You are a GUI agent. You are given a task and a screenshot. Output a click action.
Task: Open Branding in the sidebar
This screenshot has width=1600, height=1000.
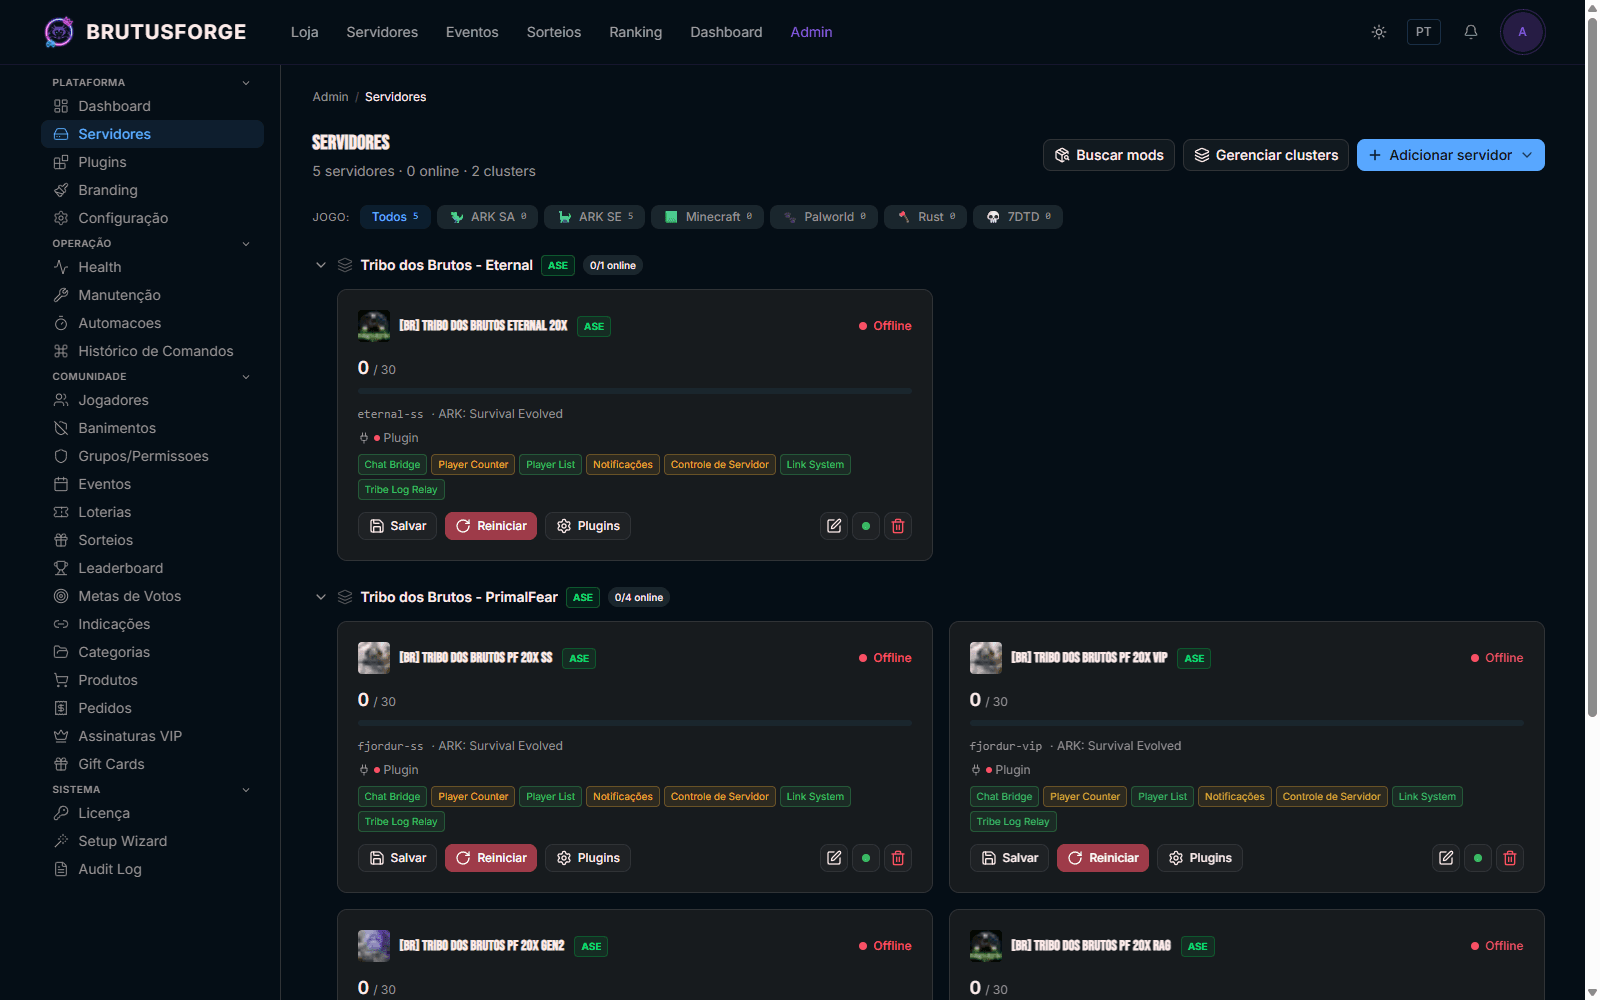pyautogui.click(x=152, y=190)
